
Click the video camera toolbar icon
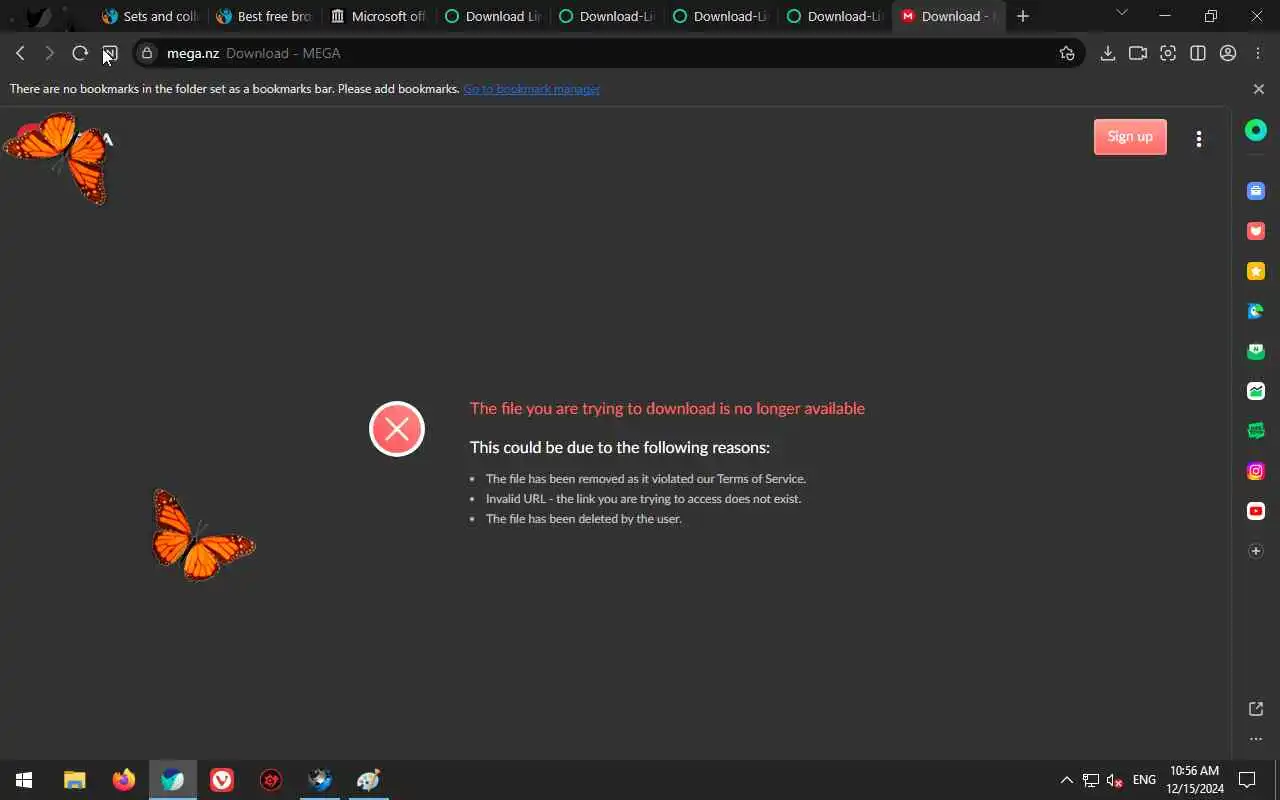[x=1138, y=53]
